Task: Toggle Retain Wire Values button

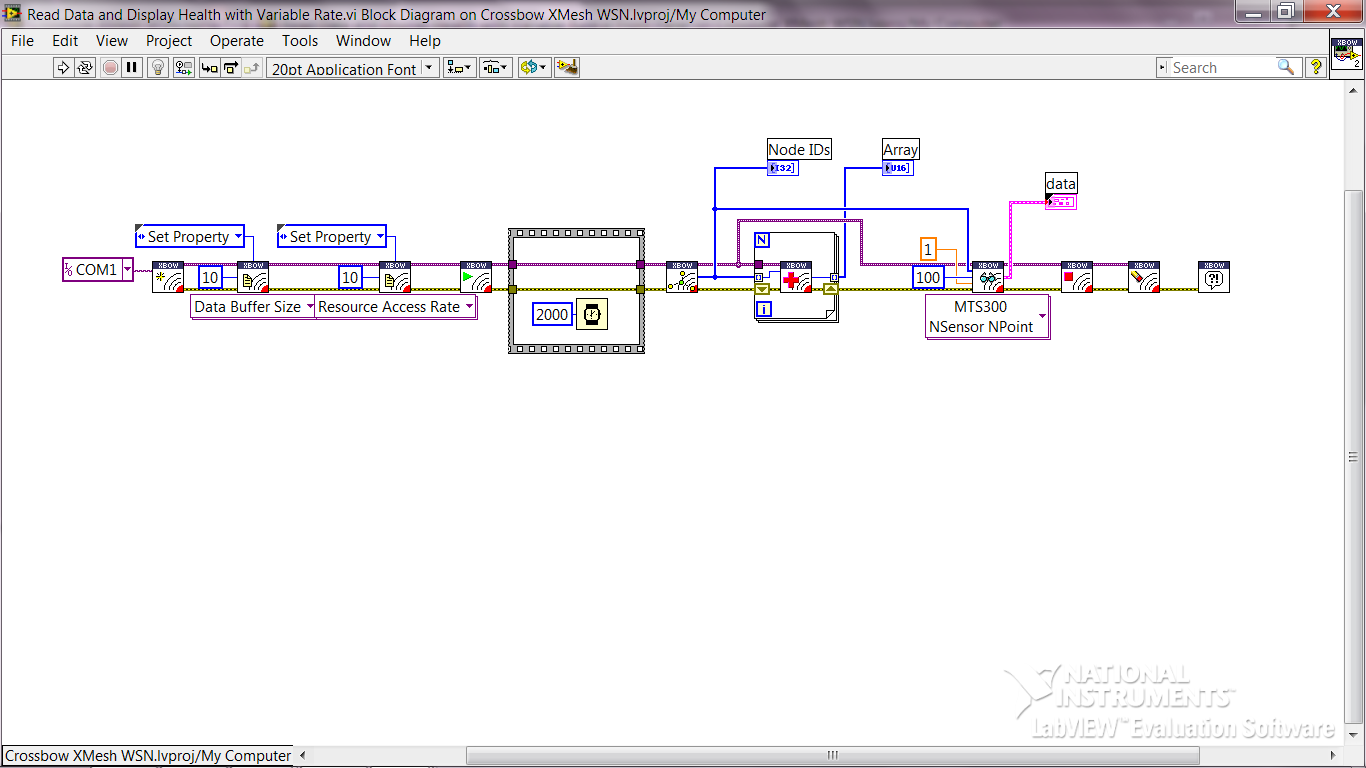Action: (x=184, y=68)
